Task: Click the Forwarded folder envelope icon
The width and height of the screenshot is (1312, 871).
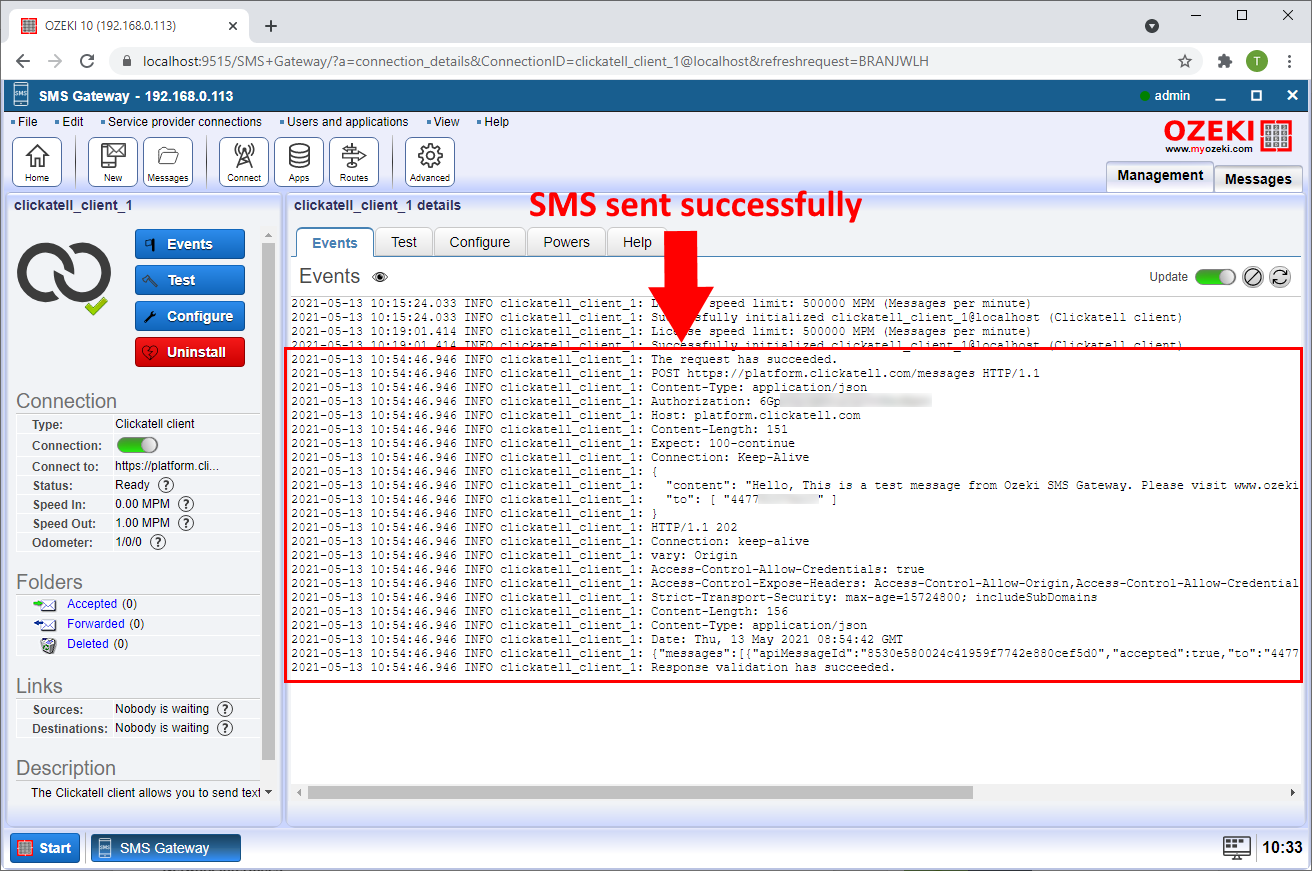Action: [x=46, y=624]
